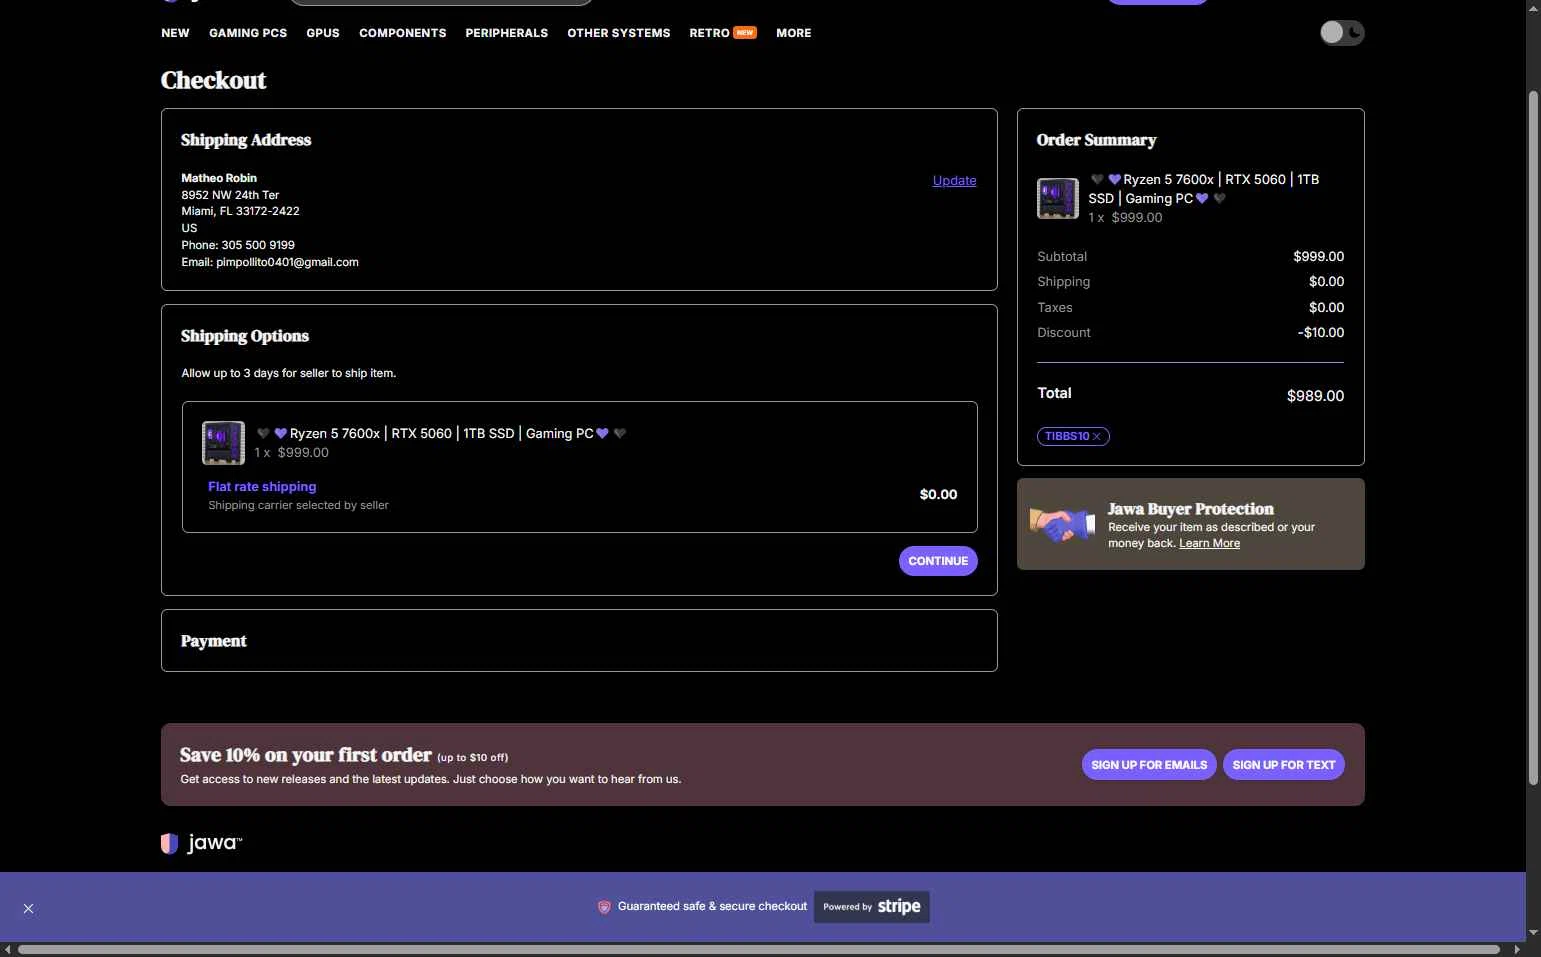Open the MORE menu

[794, 33]
